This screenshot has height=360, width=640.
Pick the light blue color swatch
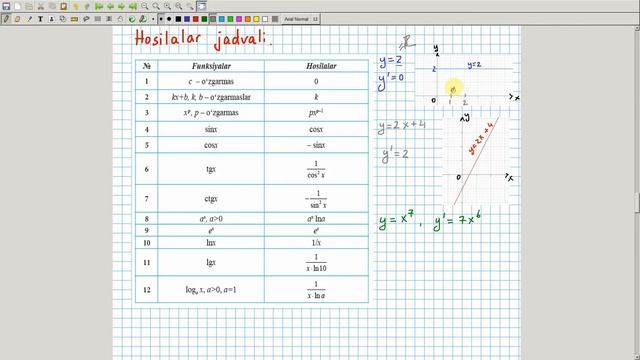(x=222, y=19)
